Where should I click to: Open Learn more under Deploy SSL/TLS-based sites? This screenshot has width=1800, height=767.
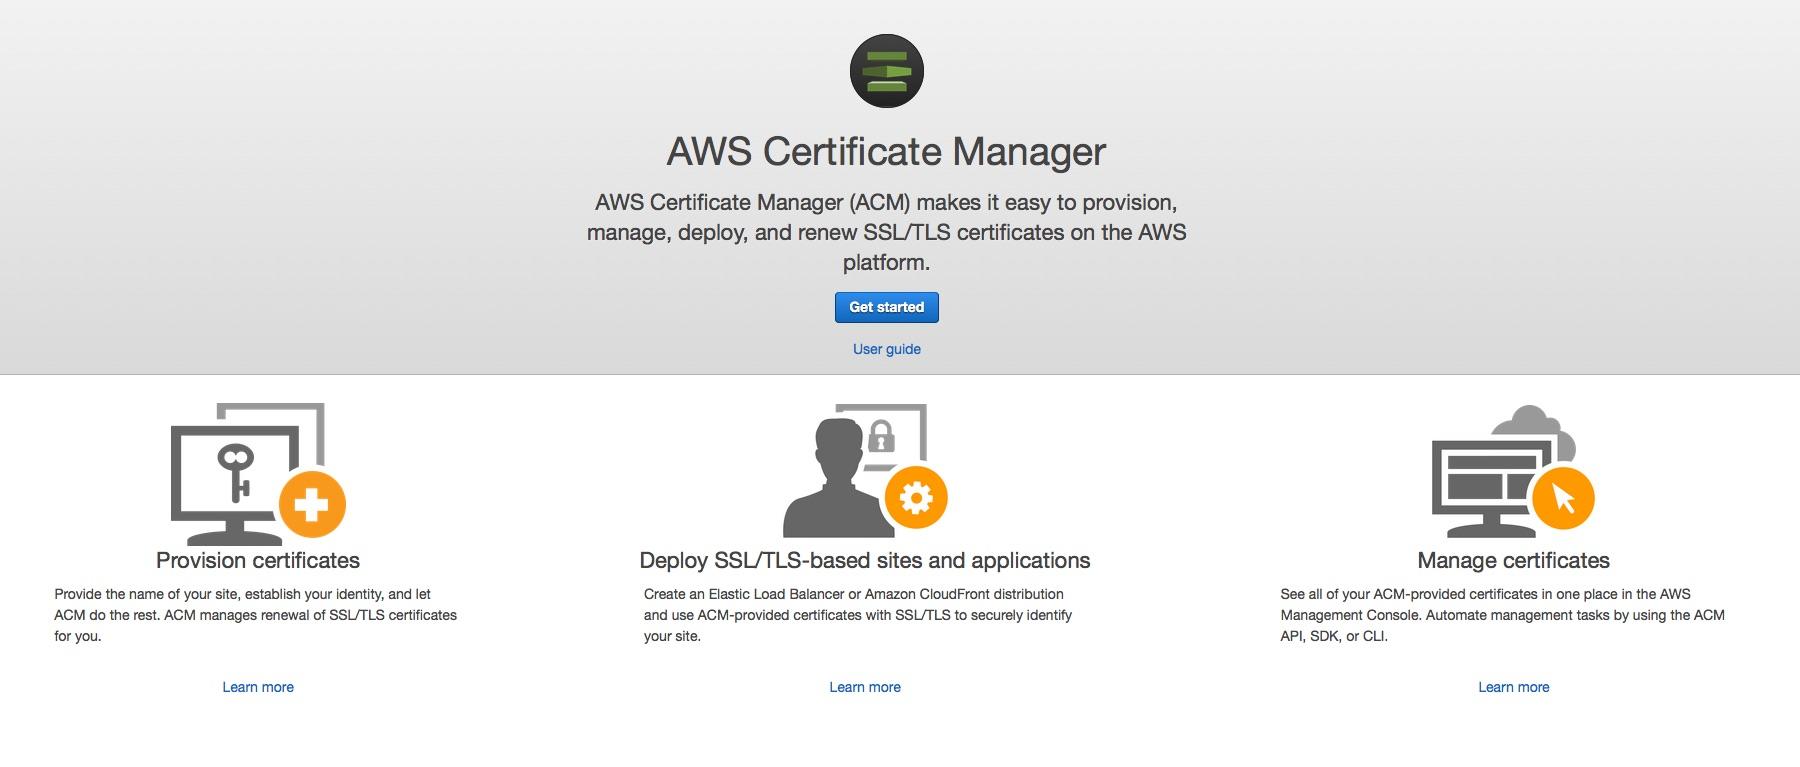(865, 687)
